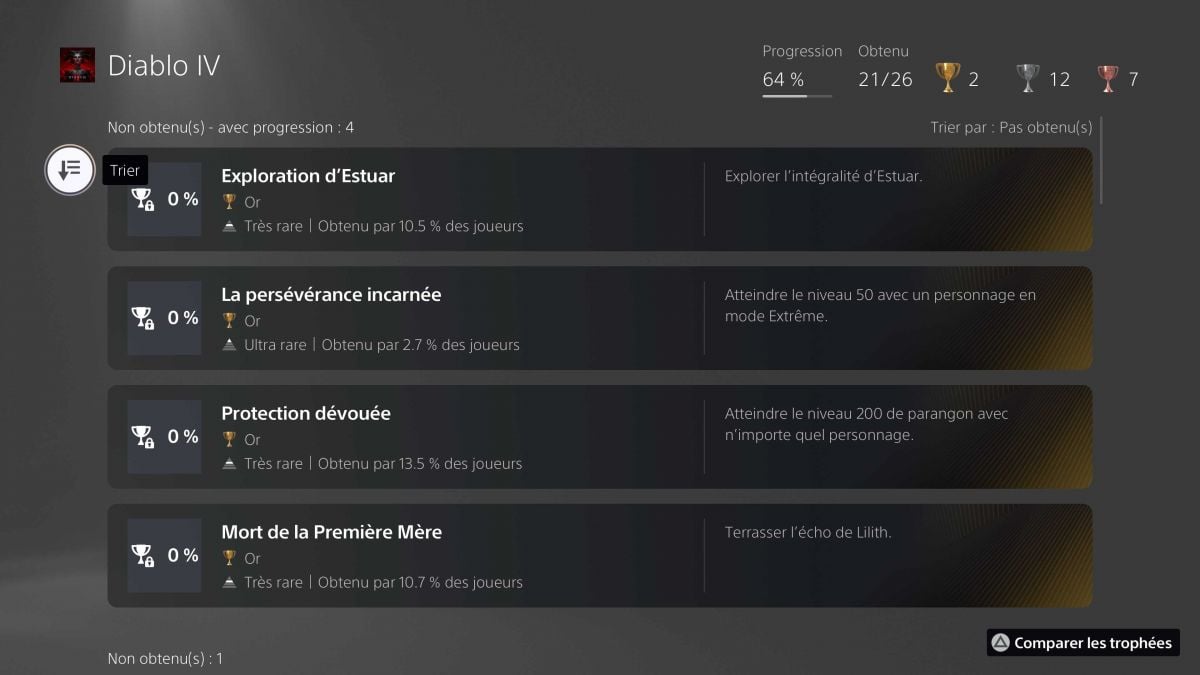1200x675 pixels.
Task: Click the silver trophy count icon
Action: (x=1028, y=78)
